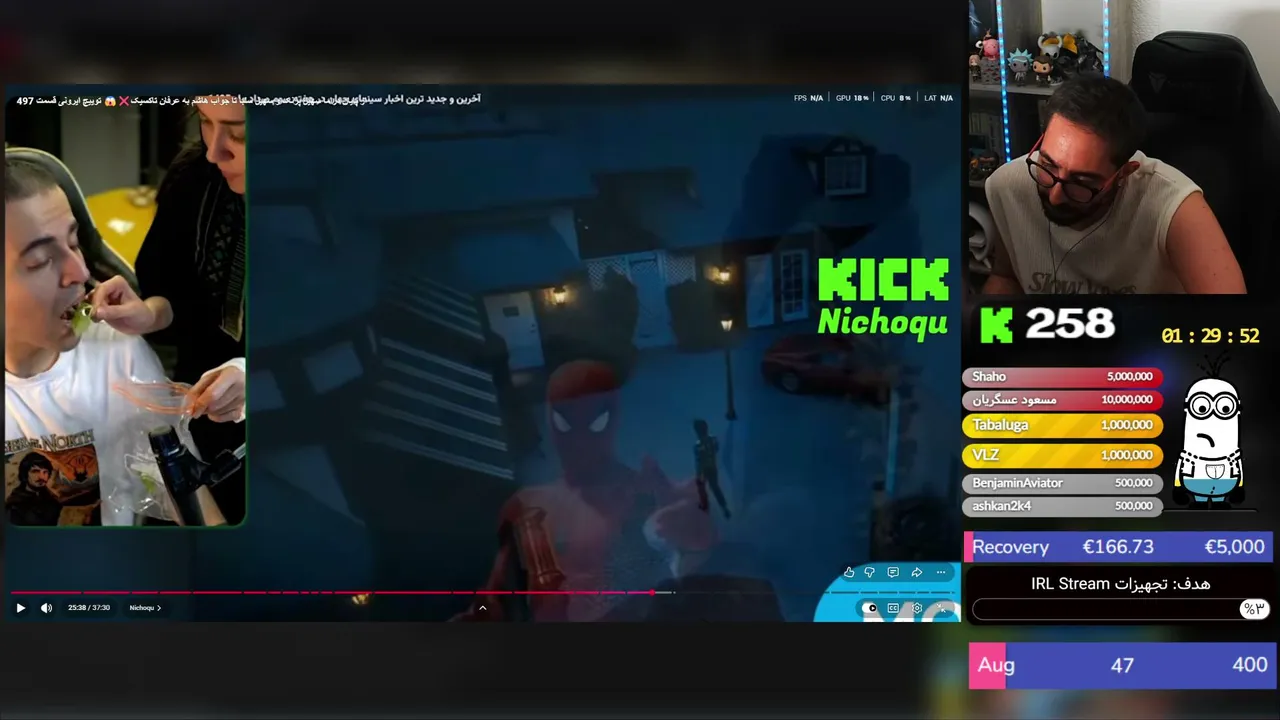Click the GPU 18% stat in overlay
The height and width of the screenshot is (720, 1280).
(852, 98)
